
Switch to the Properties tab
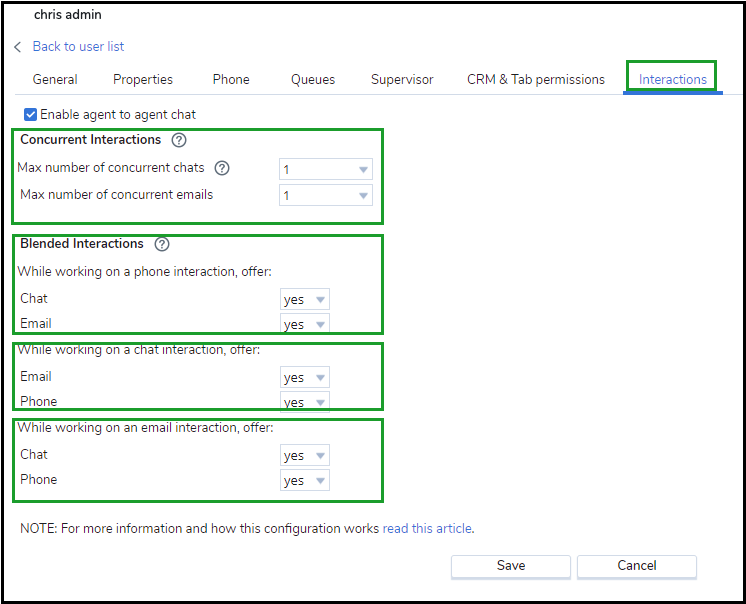(x=143, y=79)
